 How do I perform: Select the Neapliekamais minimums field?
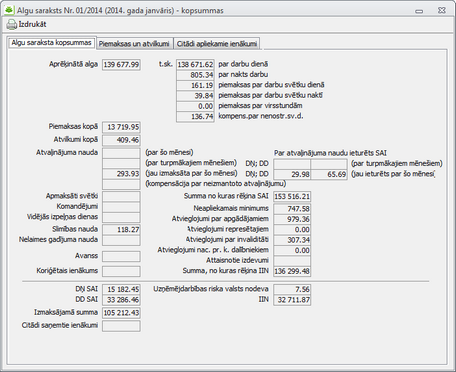(292, 209)
